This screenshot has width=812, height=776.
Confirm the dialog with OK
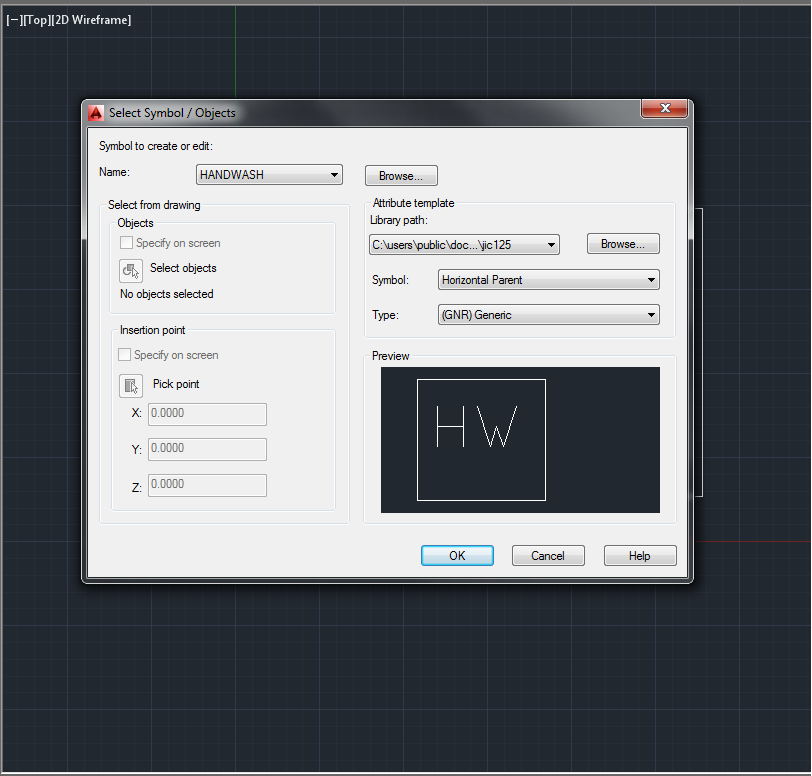pyautogui.click(x=457, y=555)
